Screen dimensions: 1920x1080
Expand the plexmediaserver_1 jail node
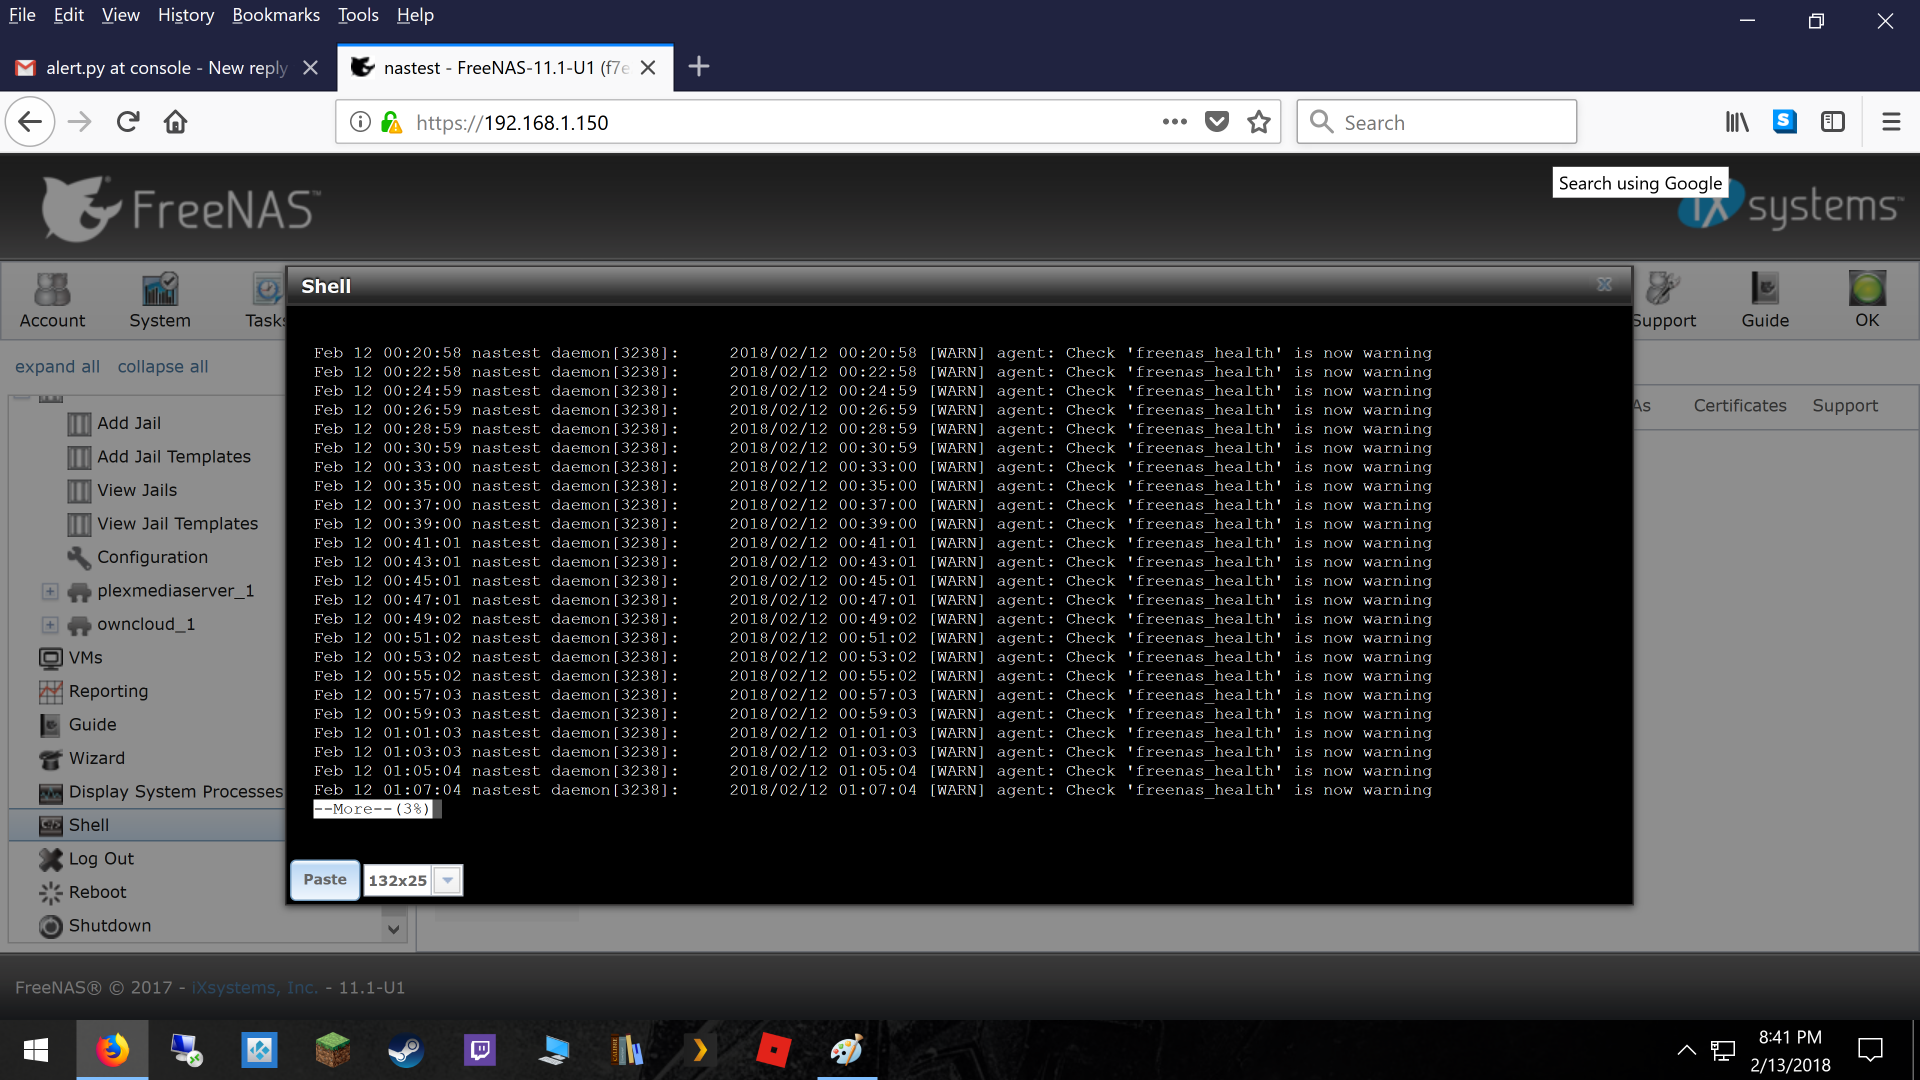[x=50, y=591]
